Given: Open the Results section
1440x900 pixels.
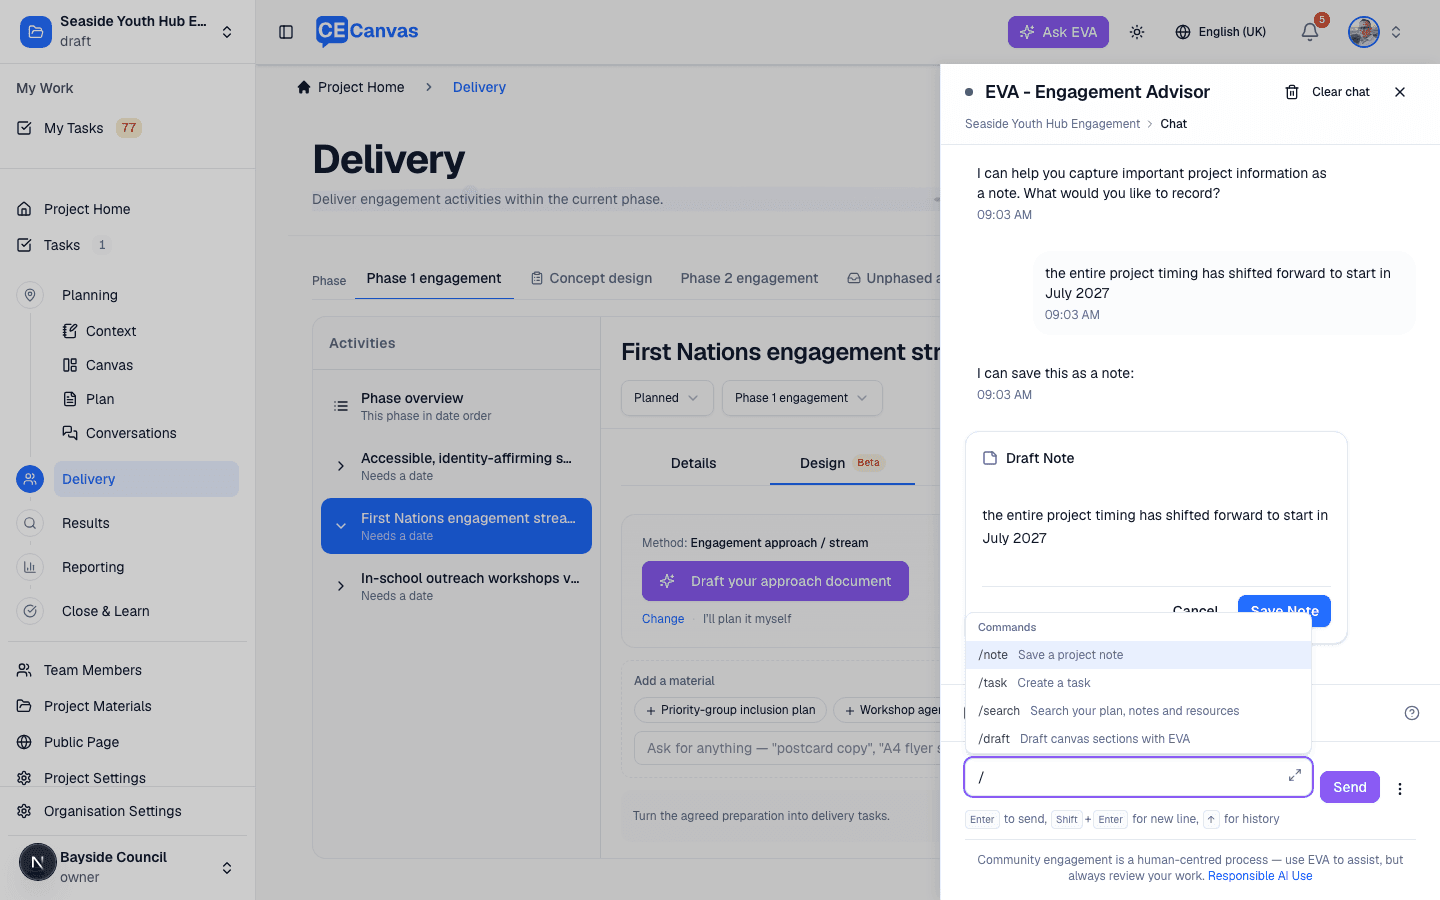Looking at the screenshot, I should 86,523.
